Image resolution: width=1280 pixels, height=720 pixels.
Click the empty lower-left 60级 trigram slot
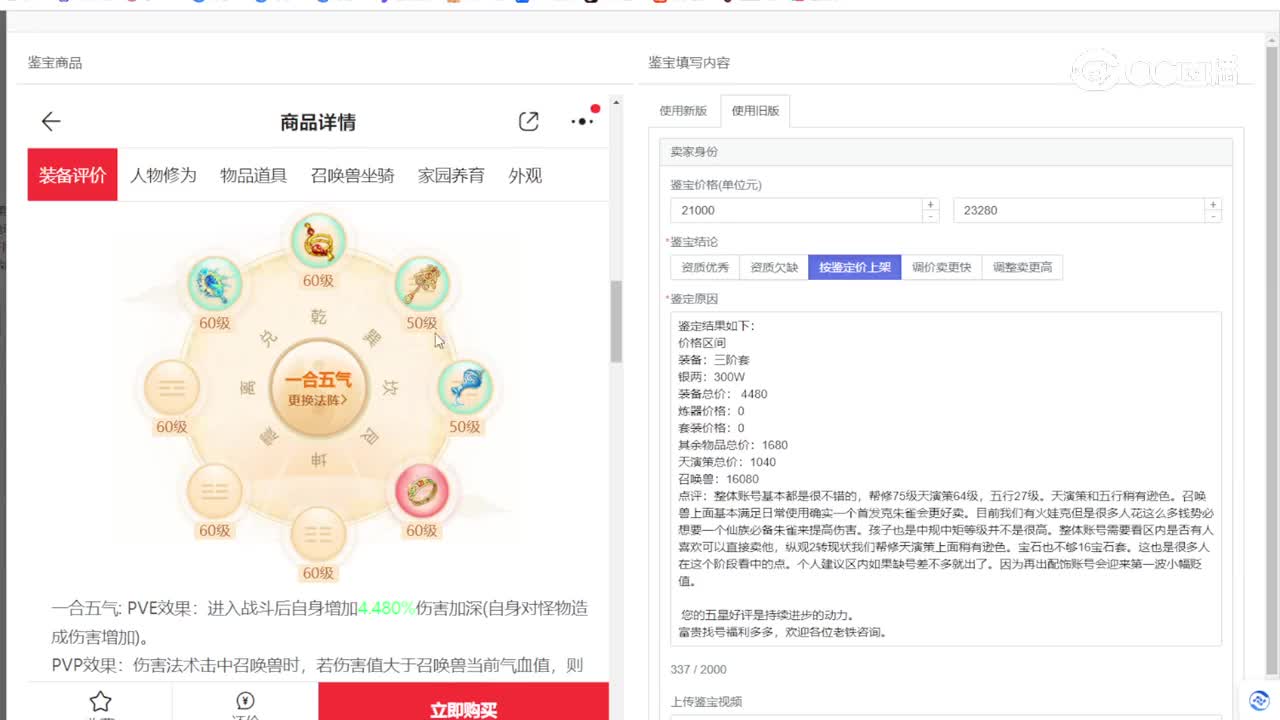pyautogui.click(x=215, y=491)
